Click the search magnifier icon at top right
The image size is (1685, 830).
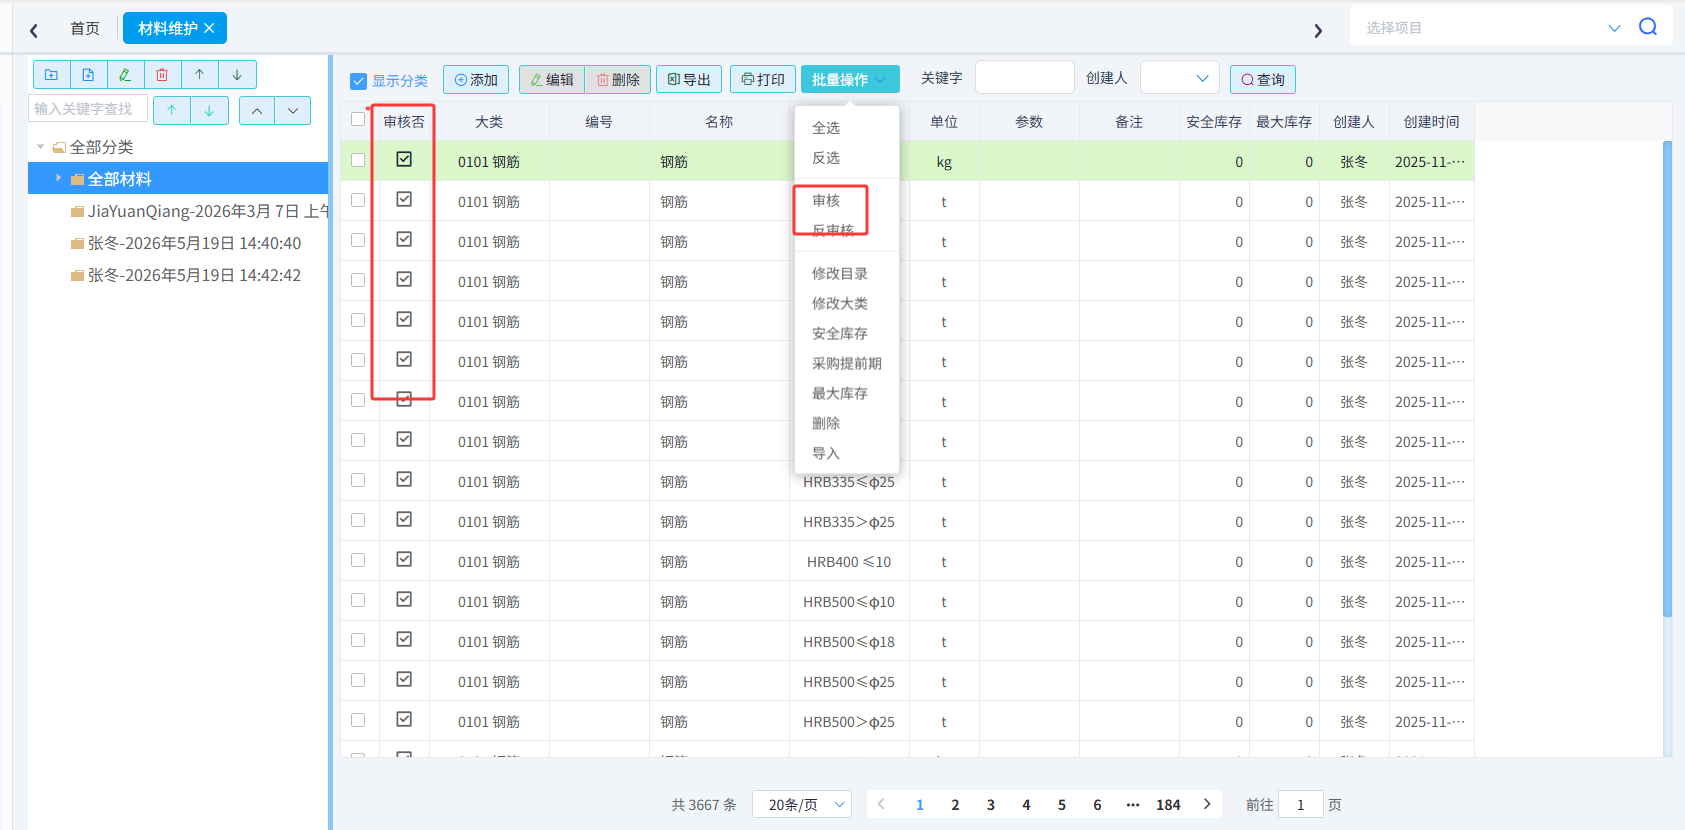point(1648,27)
